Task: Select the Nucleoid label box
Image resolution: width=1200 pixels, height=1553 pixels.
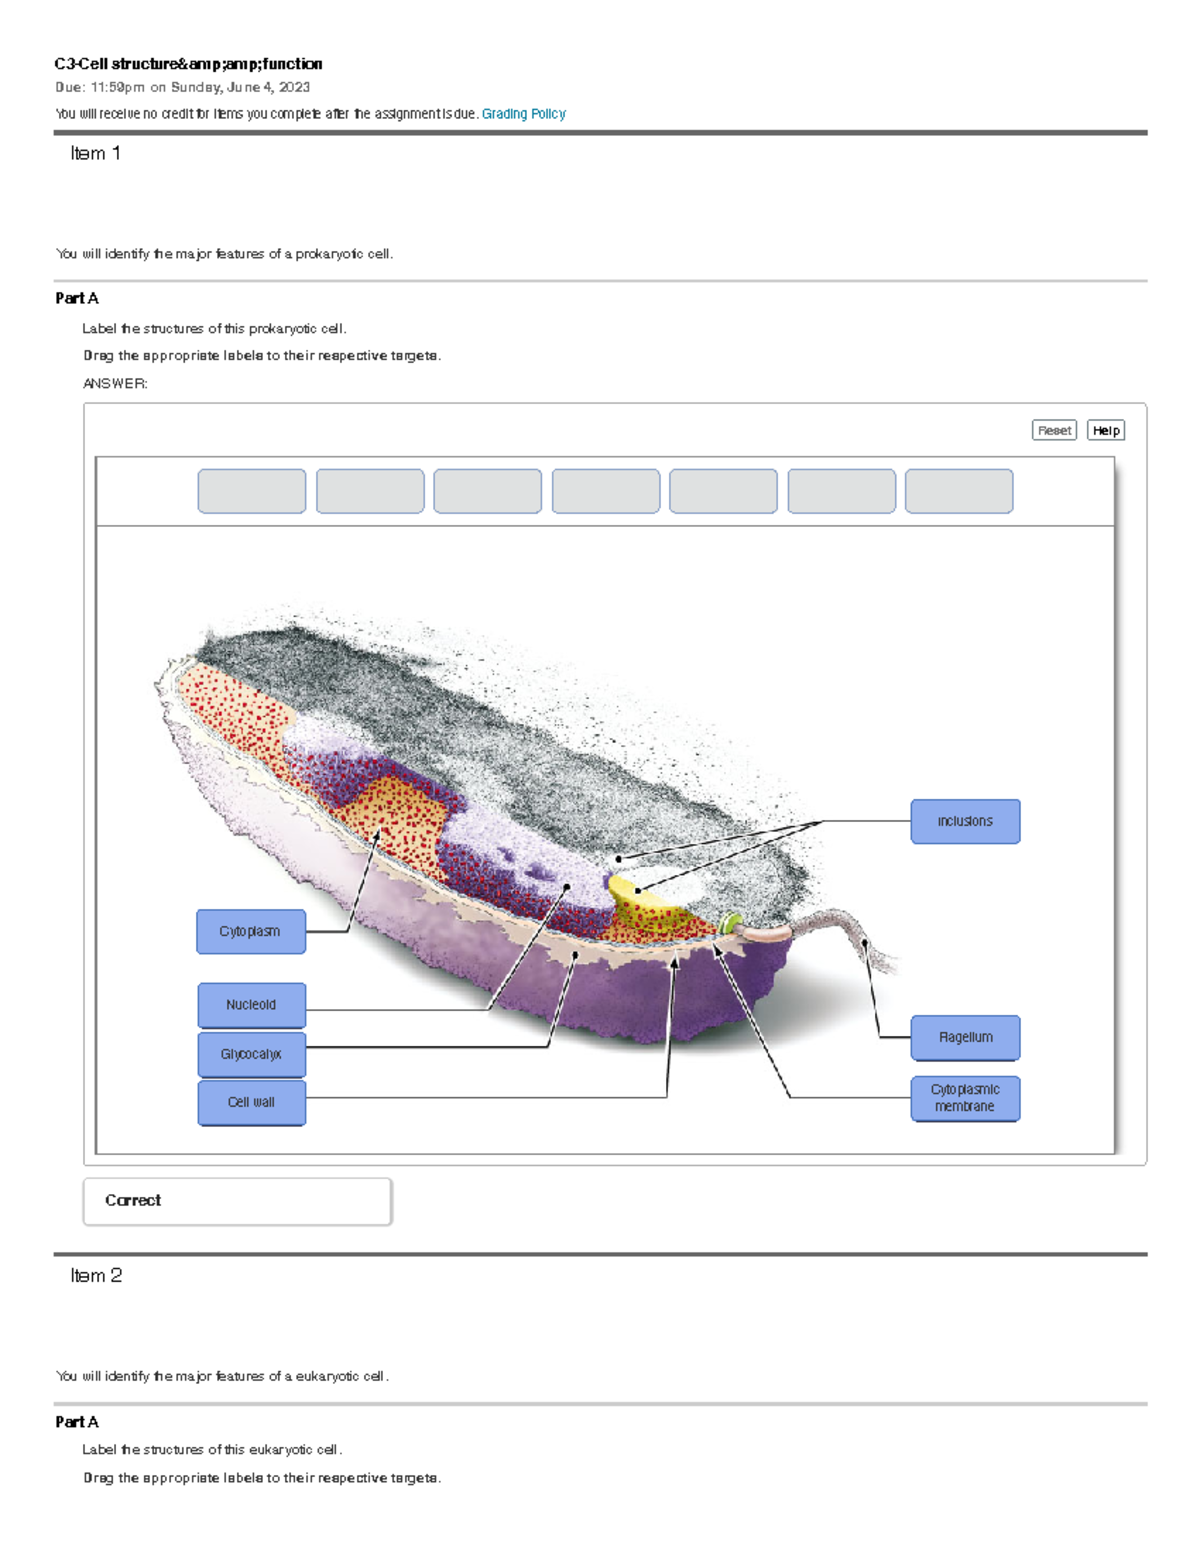Action: [x=251, y=1005]
